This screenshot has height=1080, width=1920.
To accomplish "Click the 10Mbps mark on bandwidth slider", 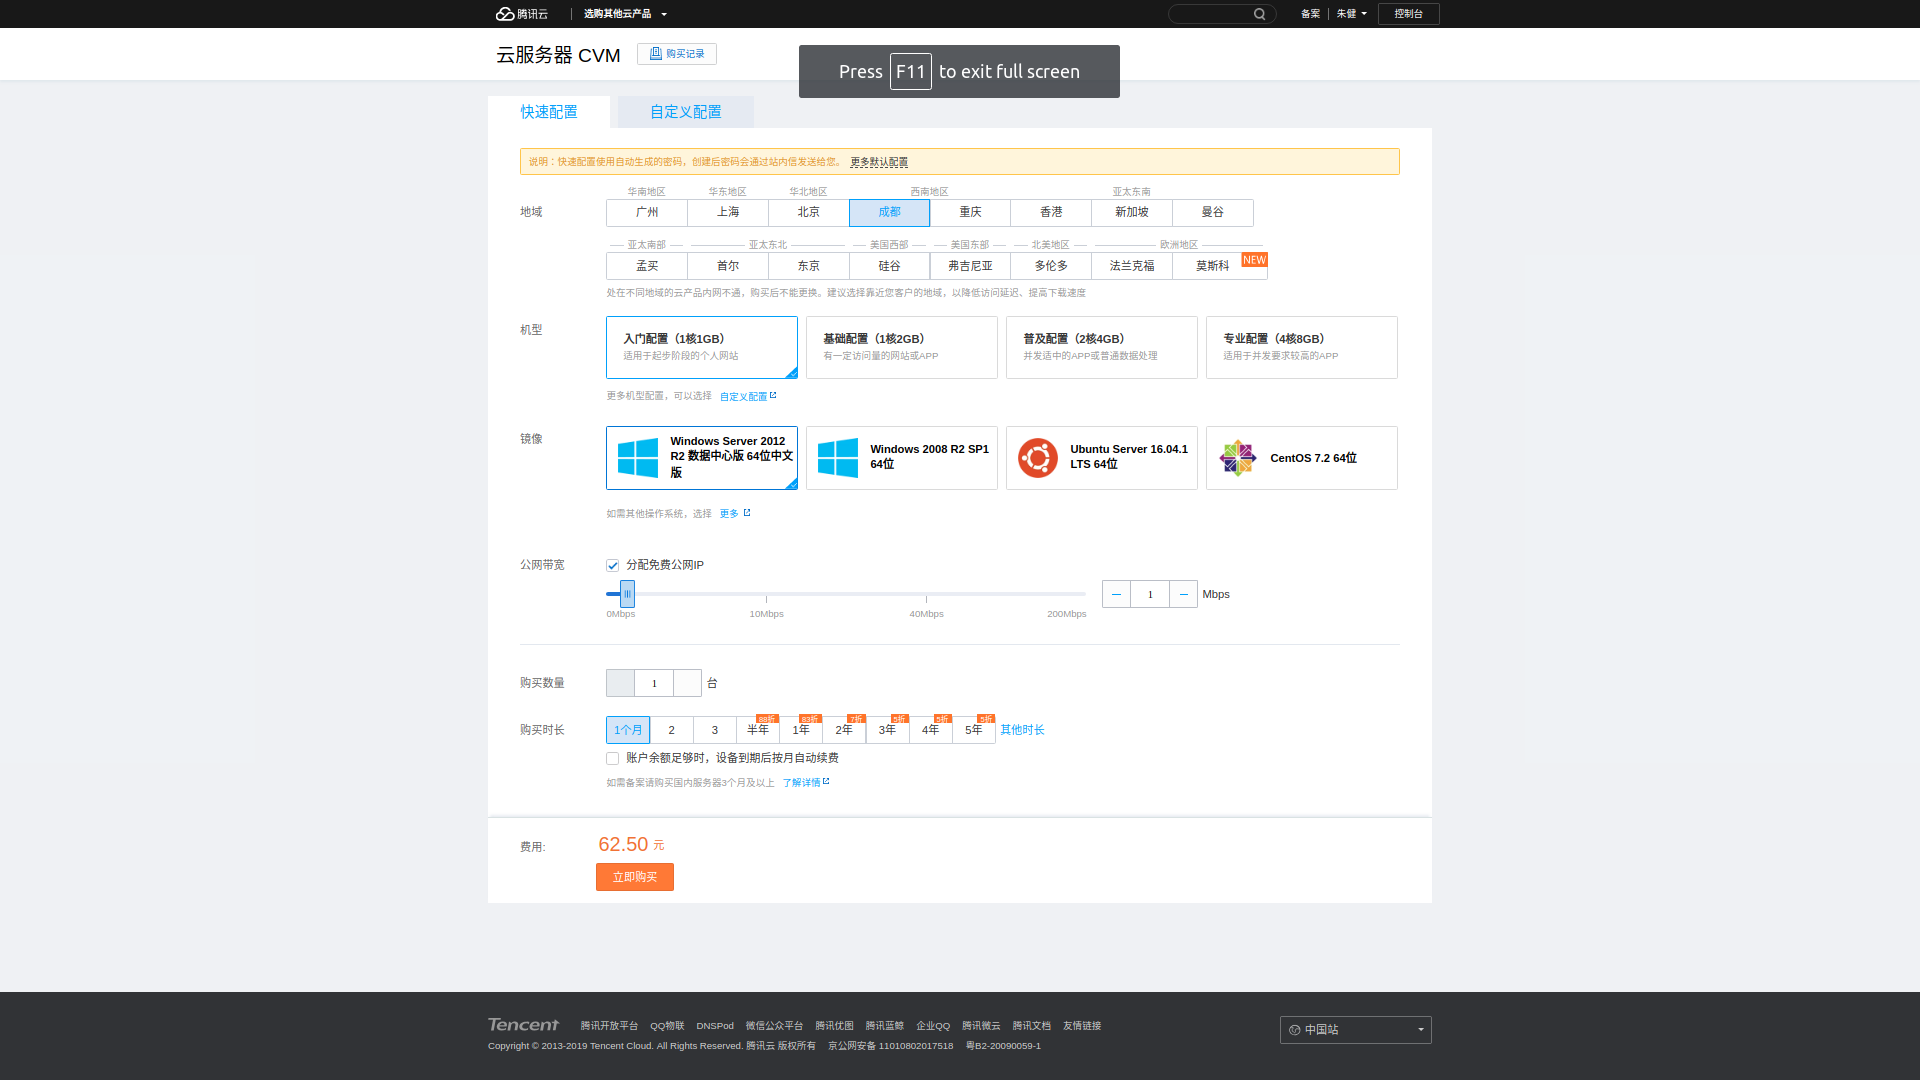I will pyautogui.click(x=766, y=614).
